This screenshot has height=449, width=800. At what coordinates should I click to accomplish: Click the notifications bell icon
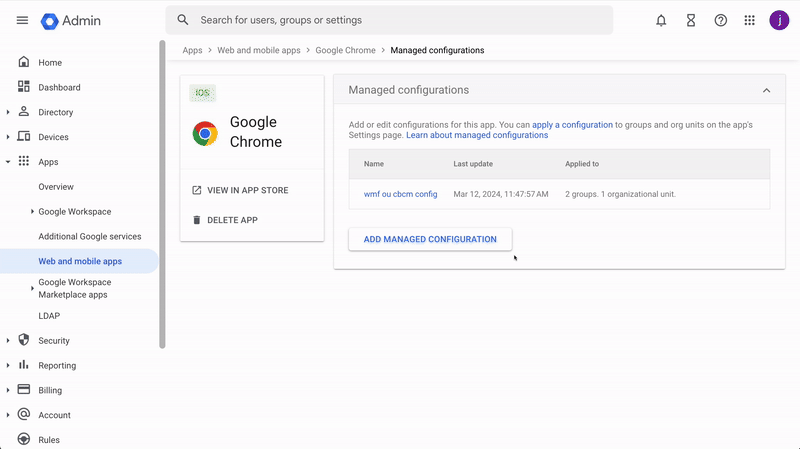[x=661, y=20]
